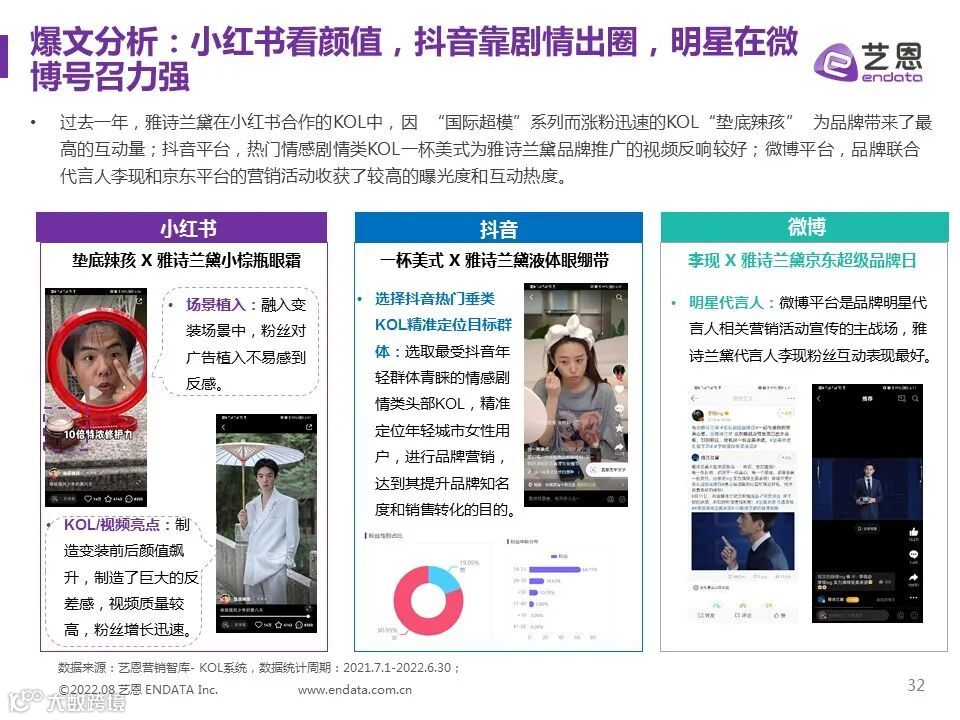
Task: Click the "垫底辣孩 X 雅诗兰黛小棕瓶眼霜" heading
Action: click(x=187, y=261)
